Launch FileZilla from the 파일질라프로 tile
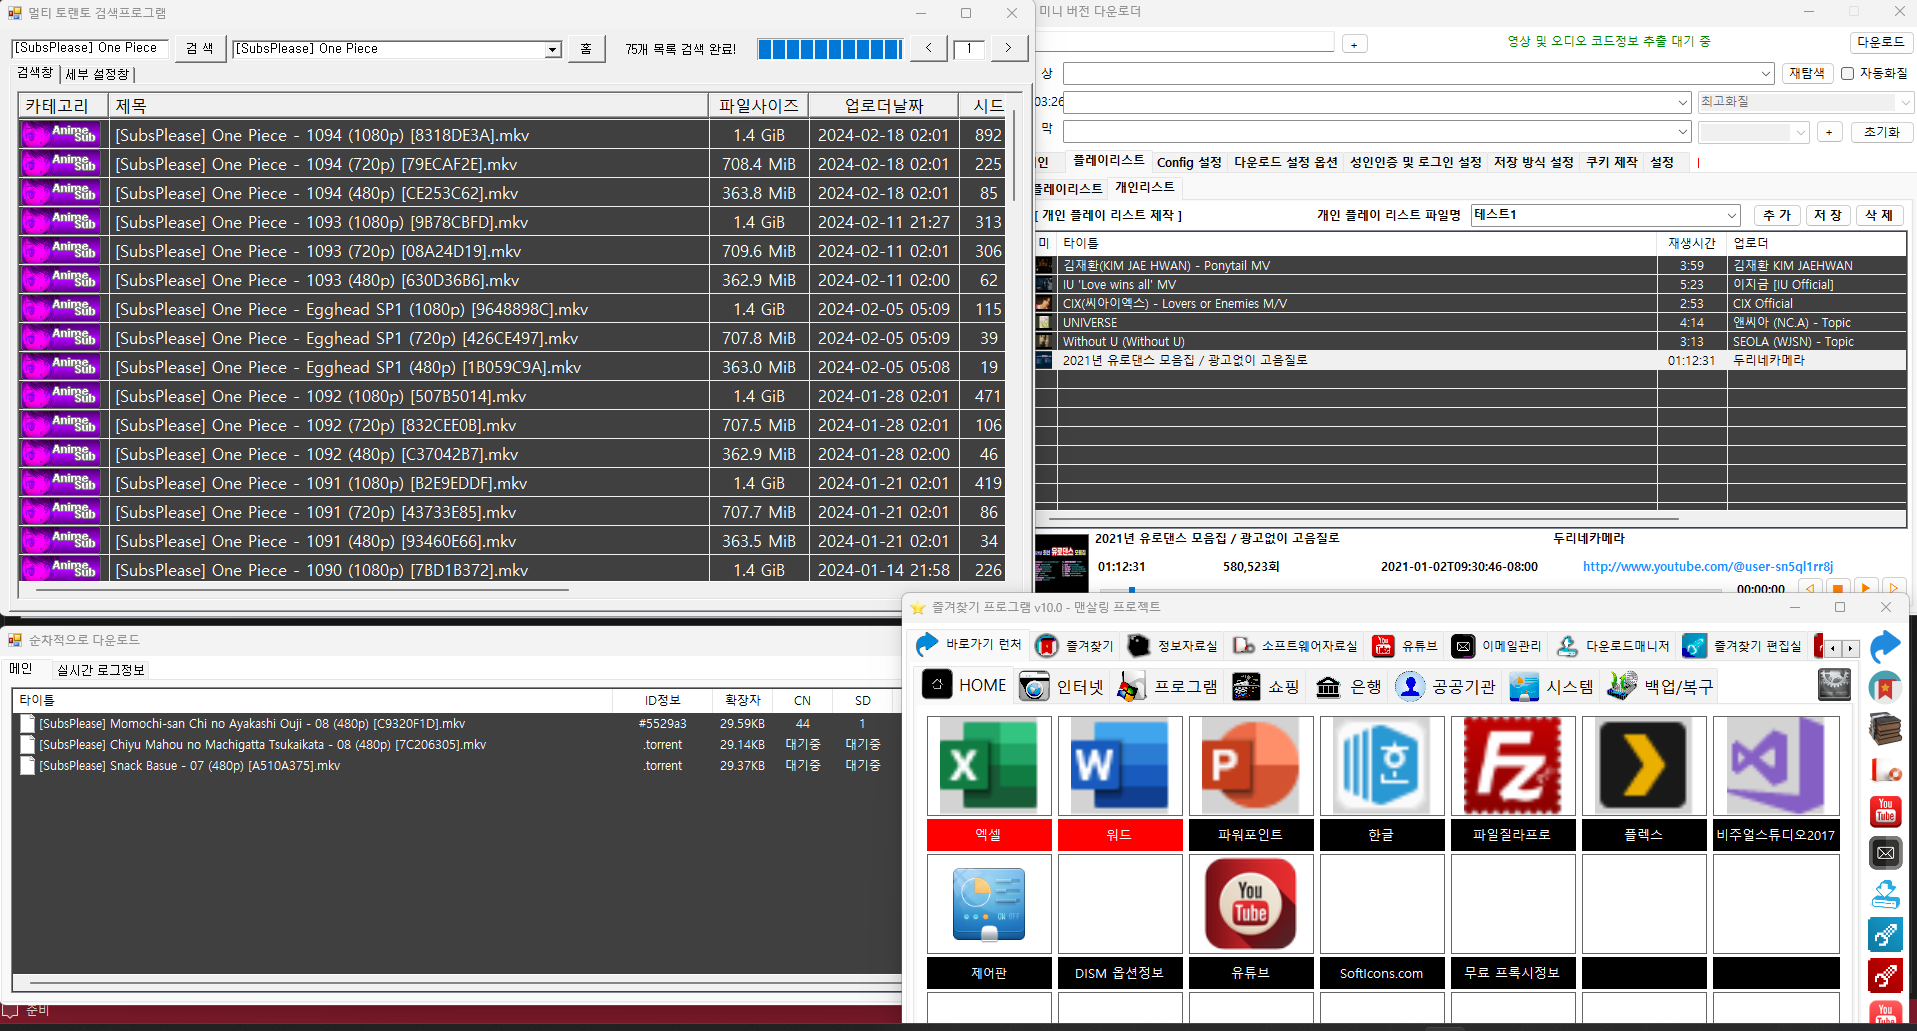1917x1031 pixels. tap(1513, 766)
